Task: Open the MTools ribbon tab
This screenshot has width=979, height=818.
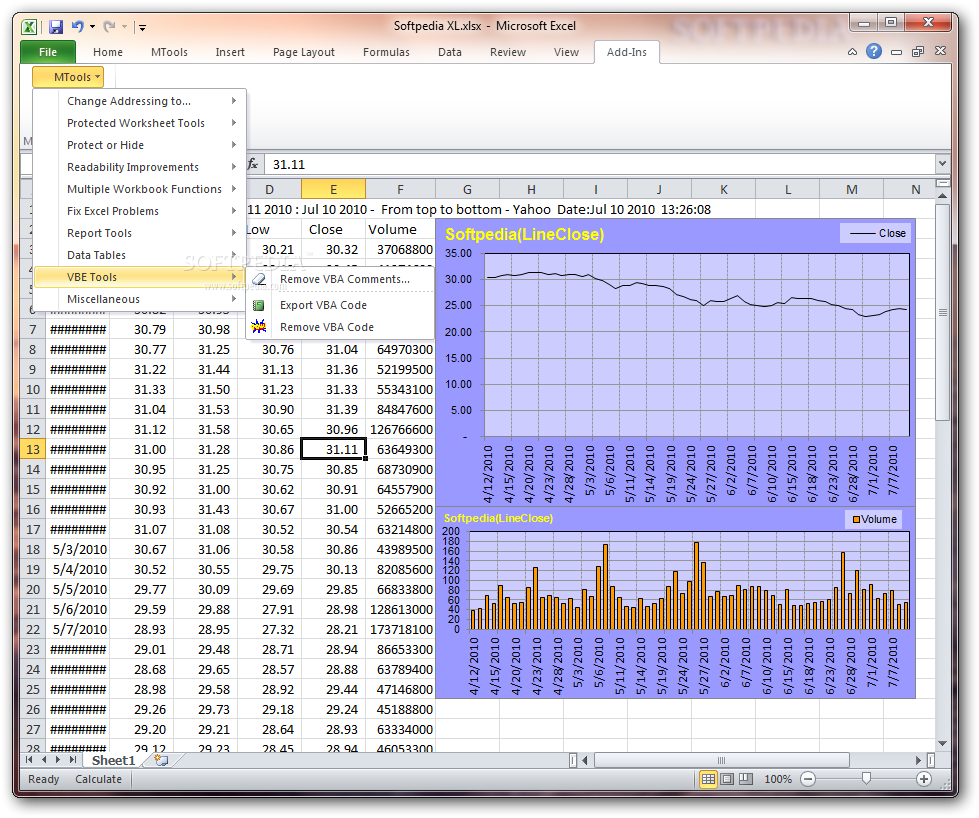Action: coord(169,52)
